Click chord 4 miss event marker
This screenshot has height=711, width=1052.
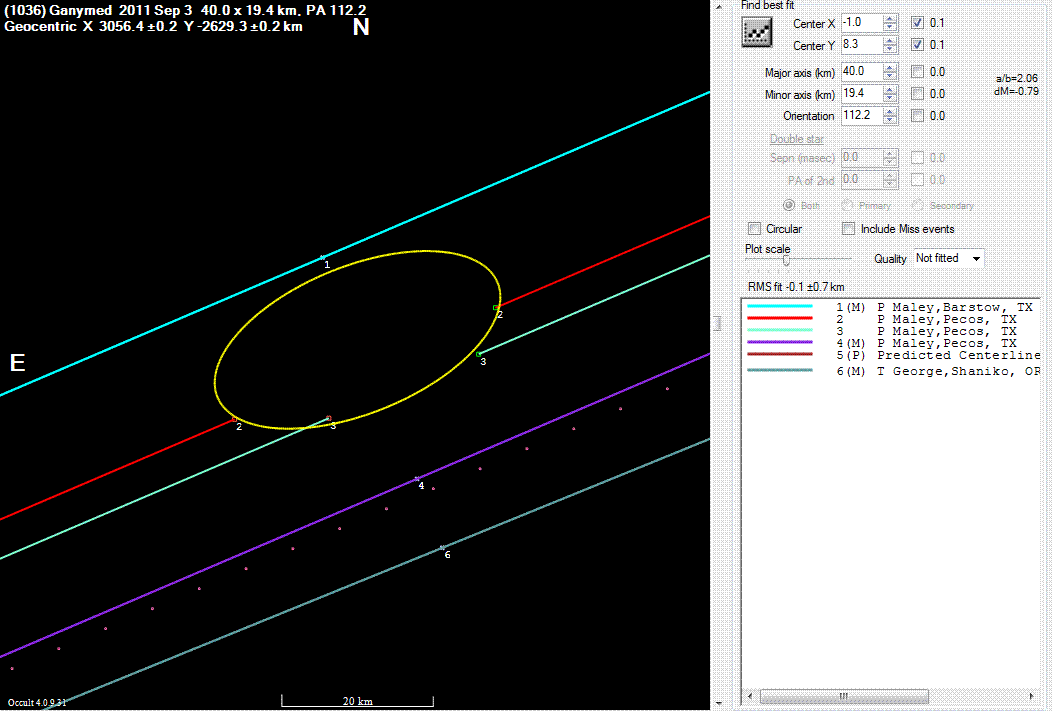click(417, 479)
